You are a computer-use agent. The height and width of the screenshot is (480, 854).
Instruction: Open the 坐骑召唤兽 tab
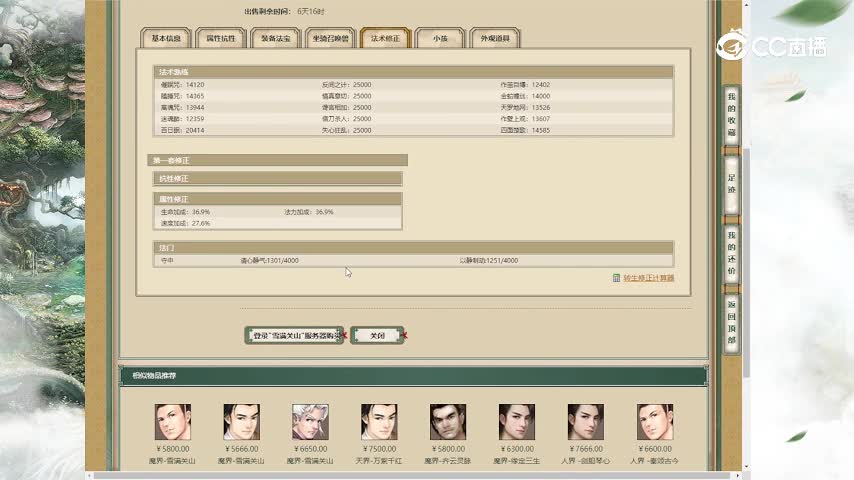tap(330, 39)
